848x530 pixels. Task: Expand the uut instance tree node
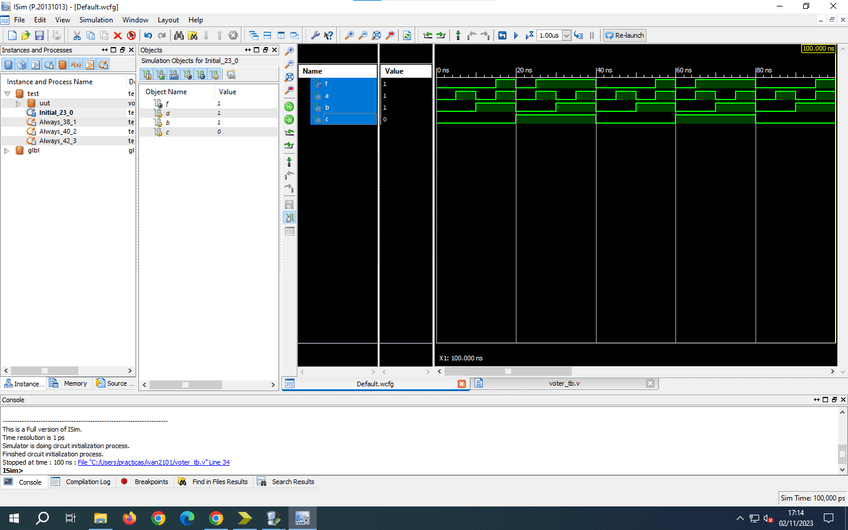pyautogui.click(x=18, y=103)
